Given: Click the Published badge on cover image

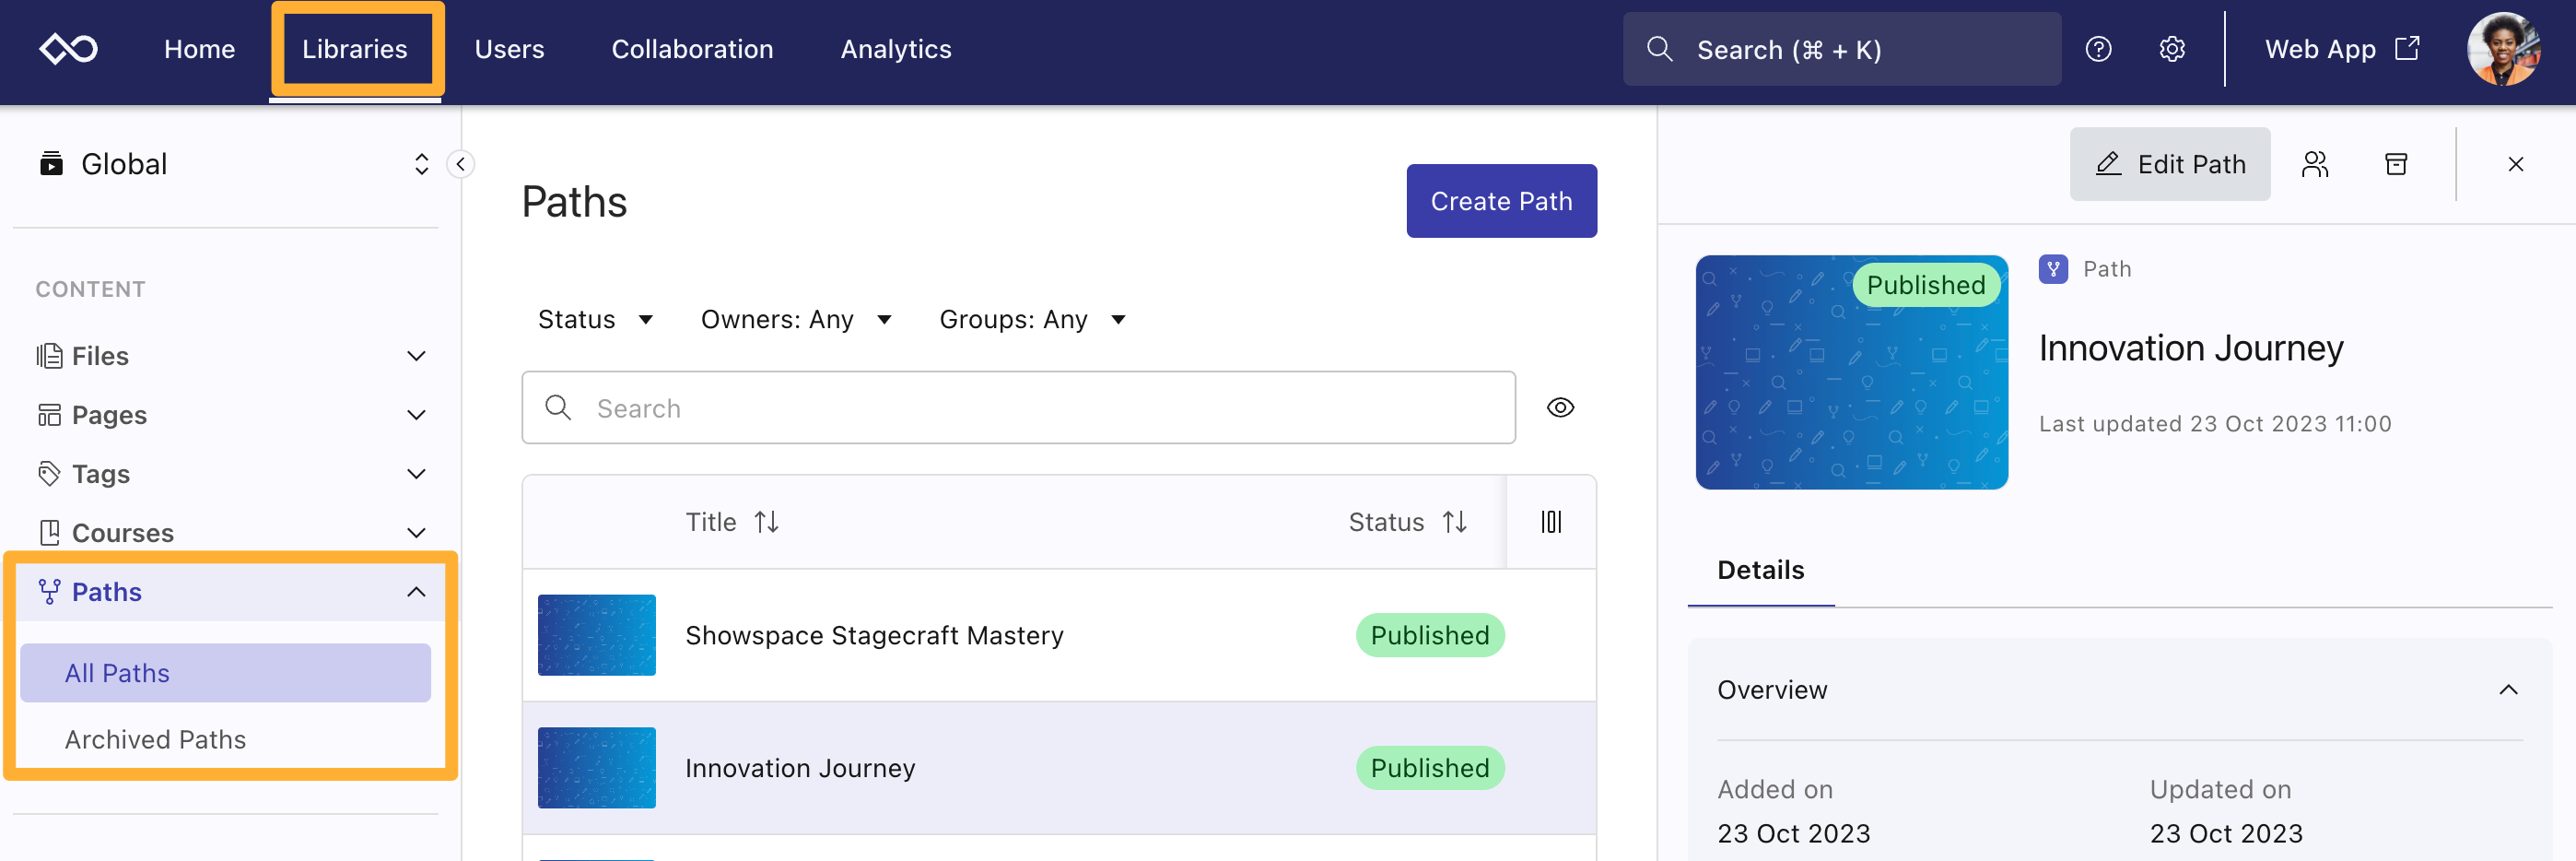Looking at the screenshot, I should 1926,285.
